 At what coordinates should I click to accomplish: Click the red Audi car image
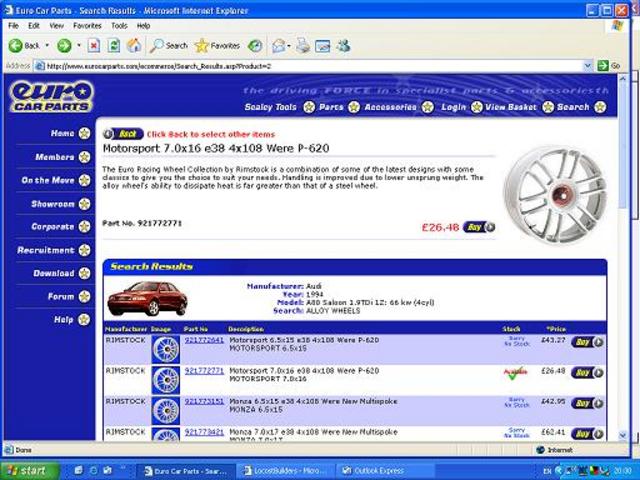(147, 299)
